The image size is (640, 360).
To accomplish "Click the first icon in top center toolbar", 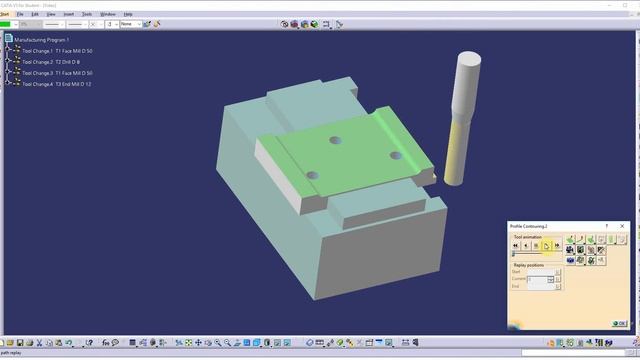I will 284,24.
